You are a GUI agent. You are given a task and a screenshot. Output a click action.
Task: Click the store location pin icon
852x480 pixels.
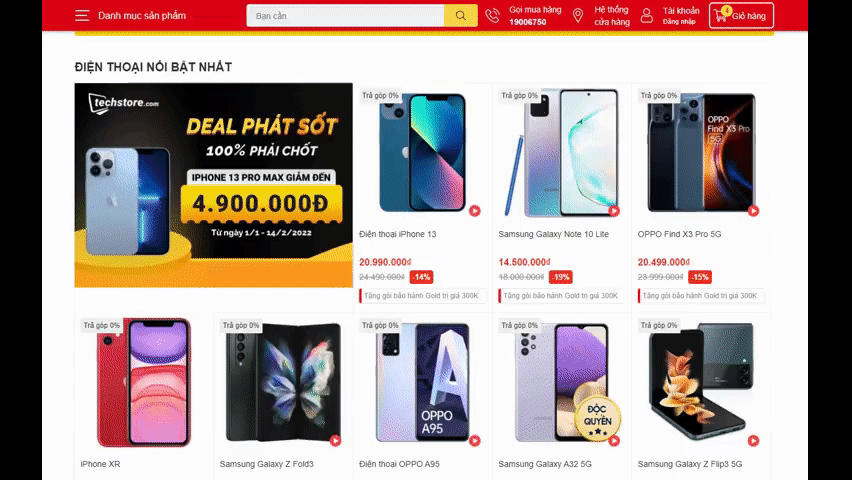point(578,15)
